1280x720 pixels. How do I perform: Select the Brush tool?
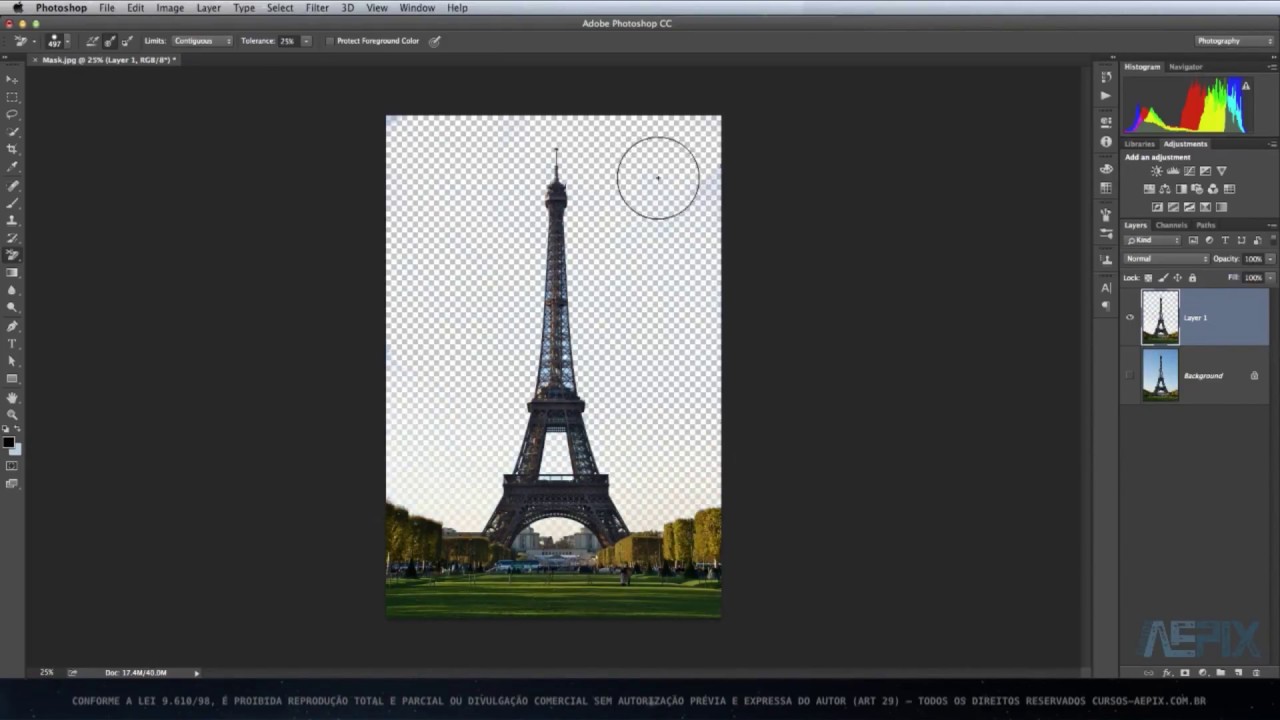tap(12, 203)
